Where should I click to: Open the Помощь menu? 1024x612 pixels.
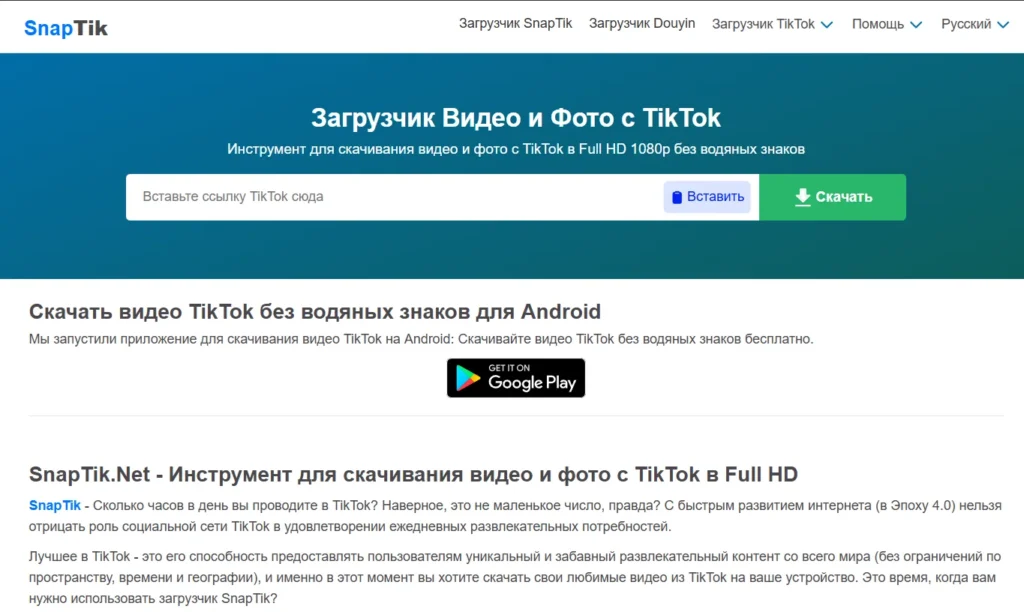coord(886,24)
